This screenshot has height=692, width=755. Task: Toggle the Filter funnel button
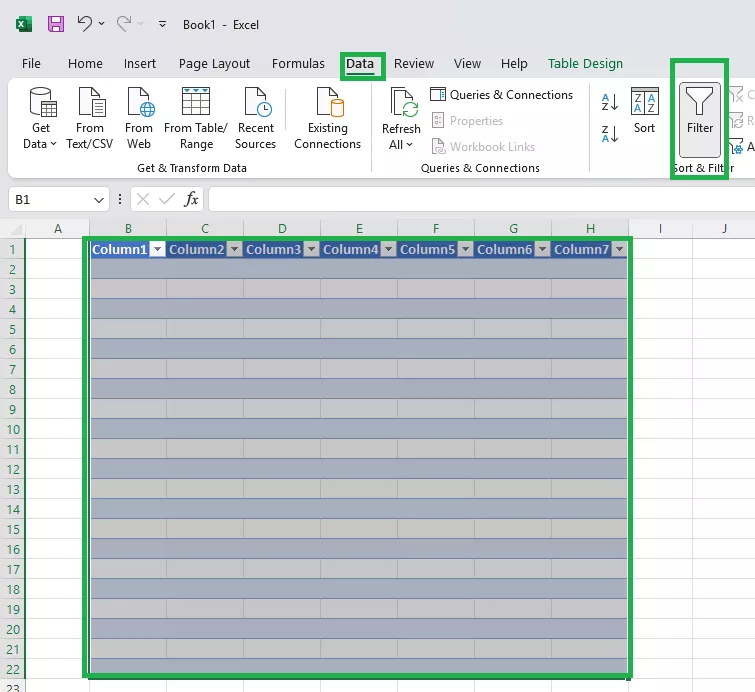click(x=700, y=119)
